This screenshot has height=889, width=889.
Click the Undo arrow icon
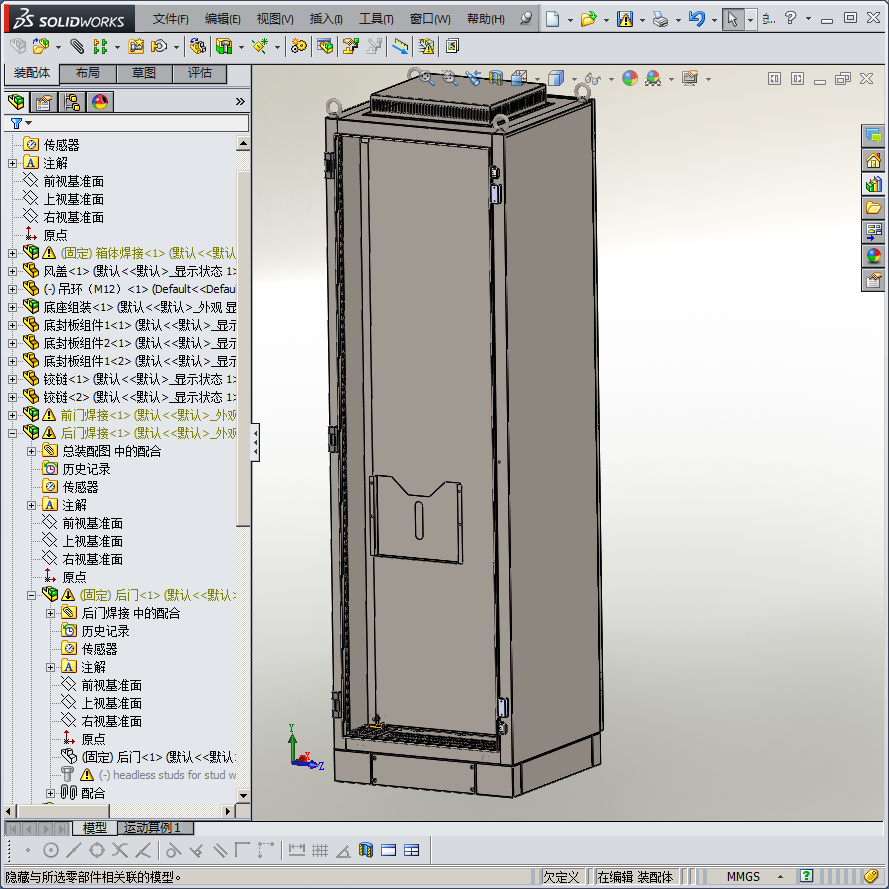[696, 19]
